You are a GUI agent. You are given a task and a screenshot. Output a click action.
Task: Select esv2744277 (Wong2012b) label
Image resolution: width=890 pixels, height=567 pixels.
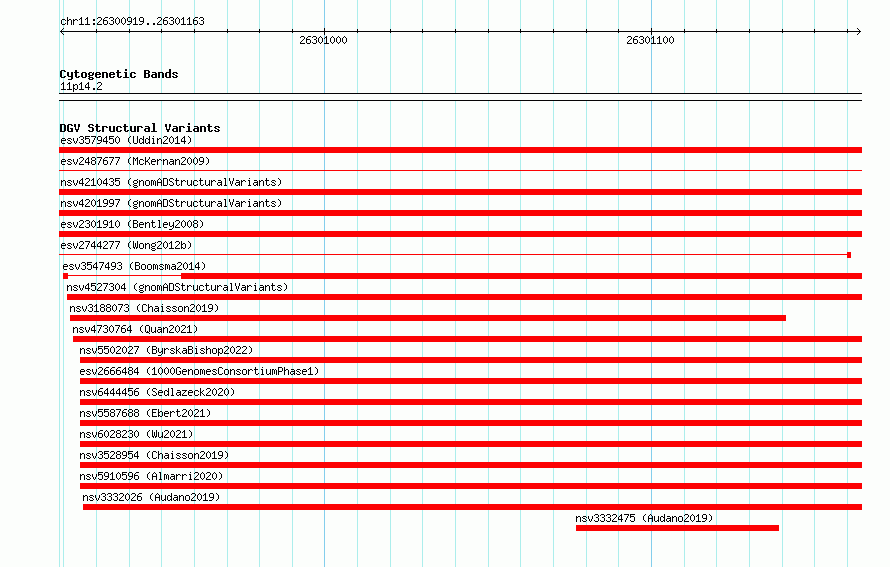[126, 245]
